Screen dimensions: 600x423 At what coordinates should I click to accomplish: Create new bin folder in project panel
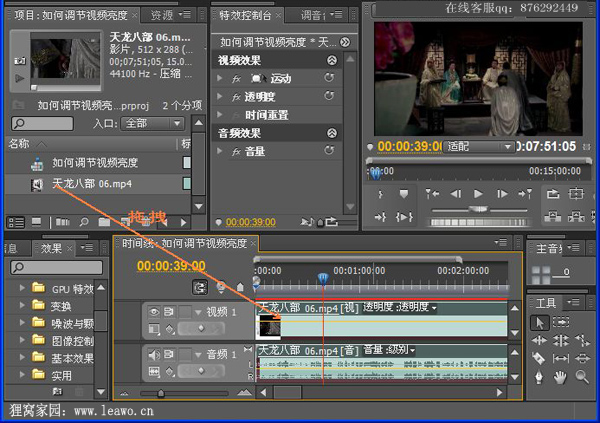click(104, 222)
